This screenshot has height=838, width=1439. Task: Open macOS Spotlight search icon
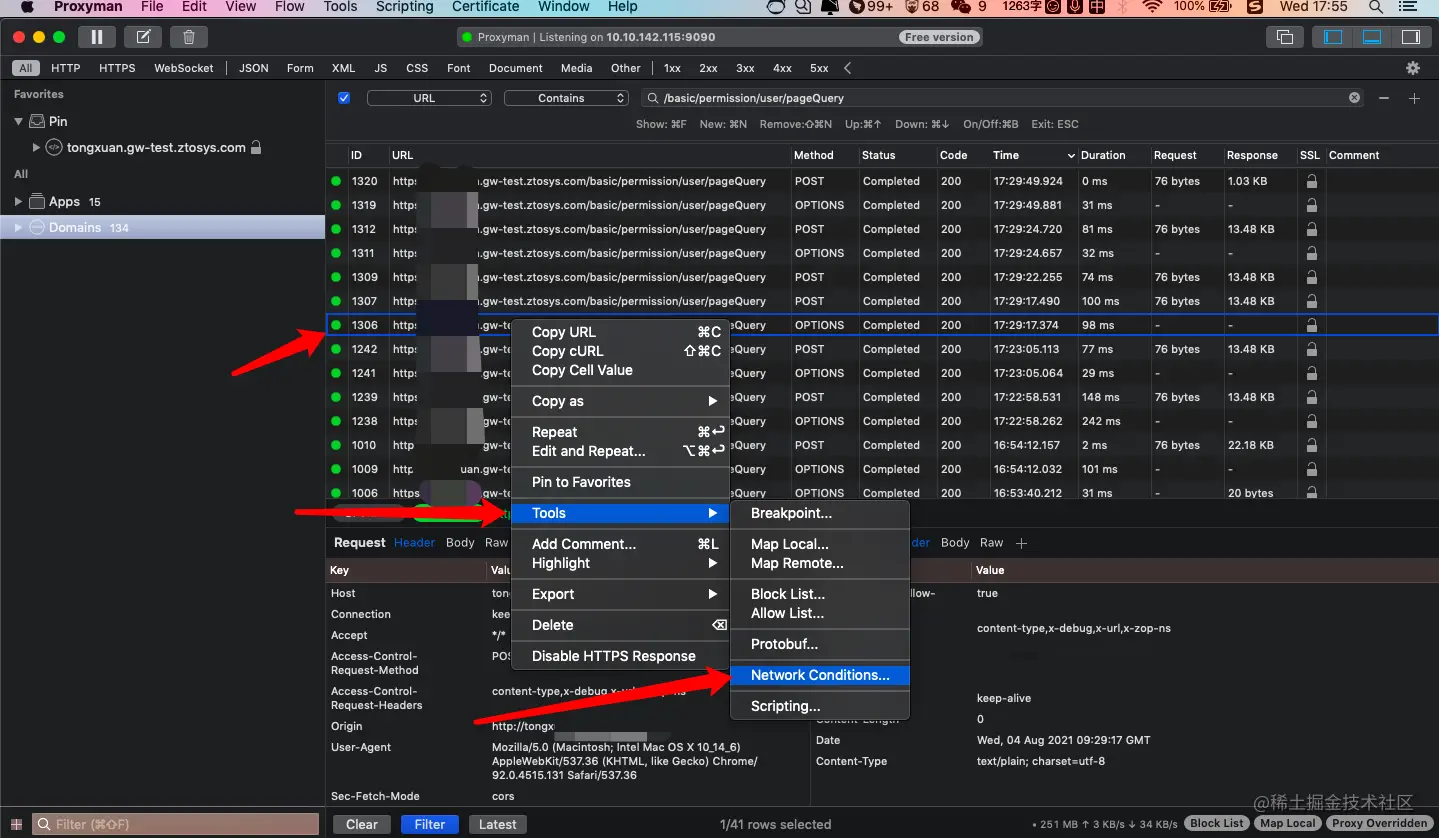coord(1375,7)
